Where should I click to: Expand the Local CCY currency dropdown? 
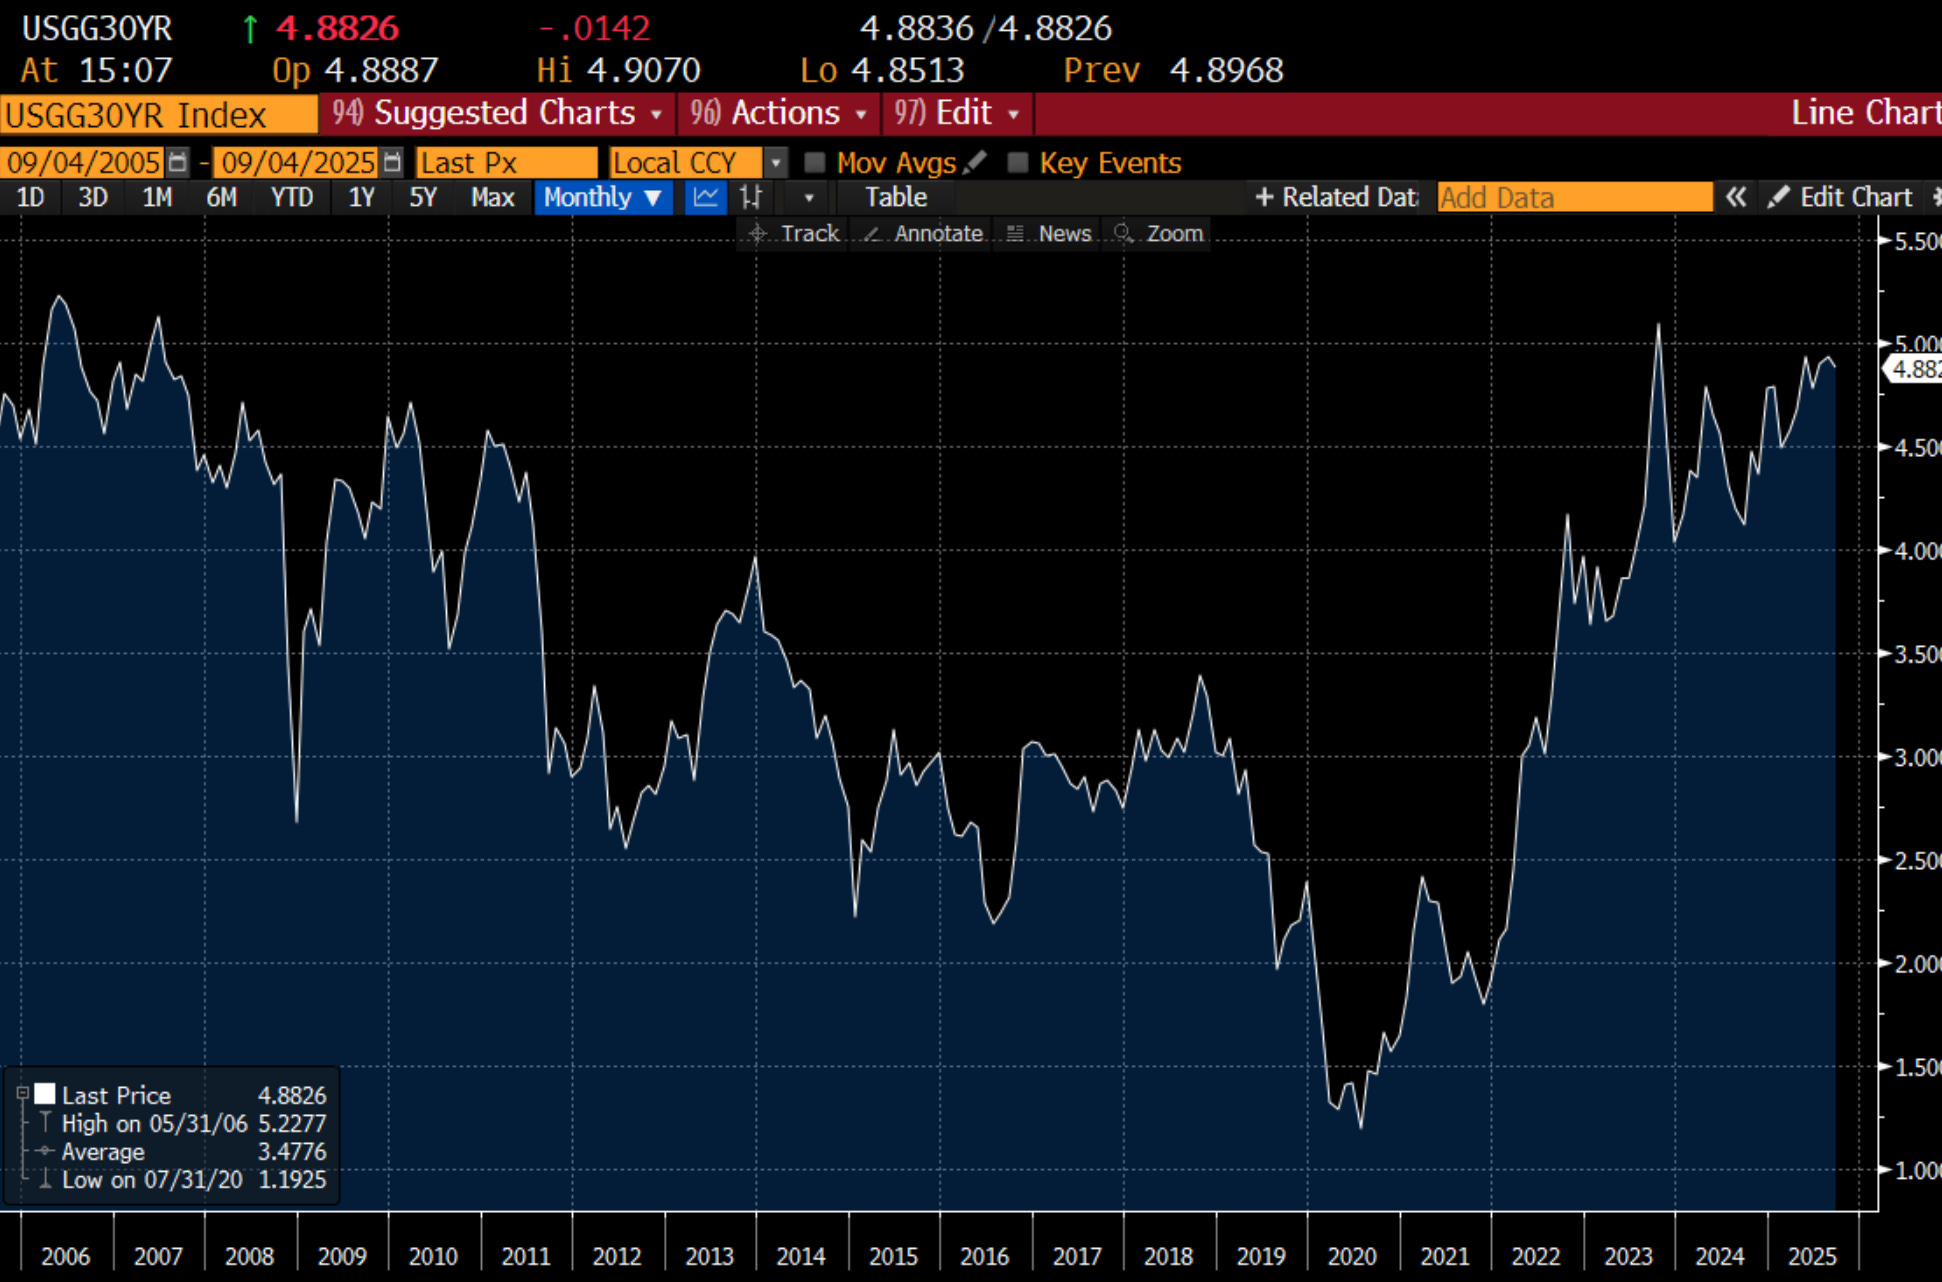click(775, 162)
